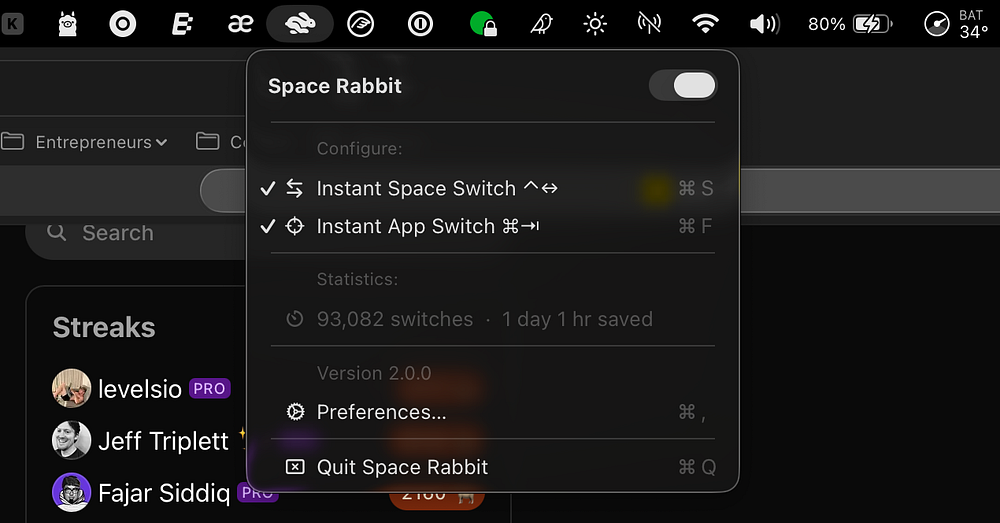
Task: Click the battery indicator at 80%
Action: (x=850, y=24)
